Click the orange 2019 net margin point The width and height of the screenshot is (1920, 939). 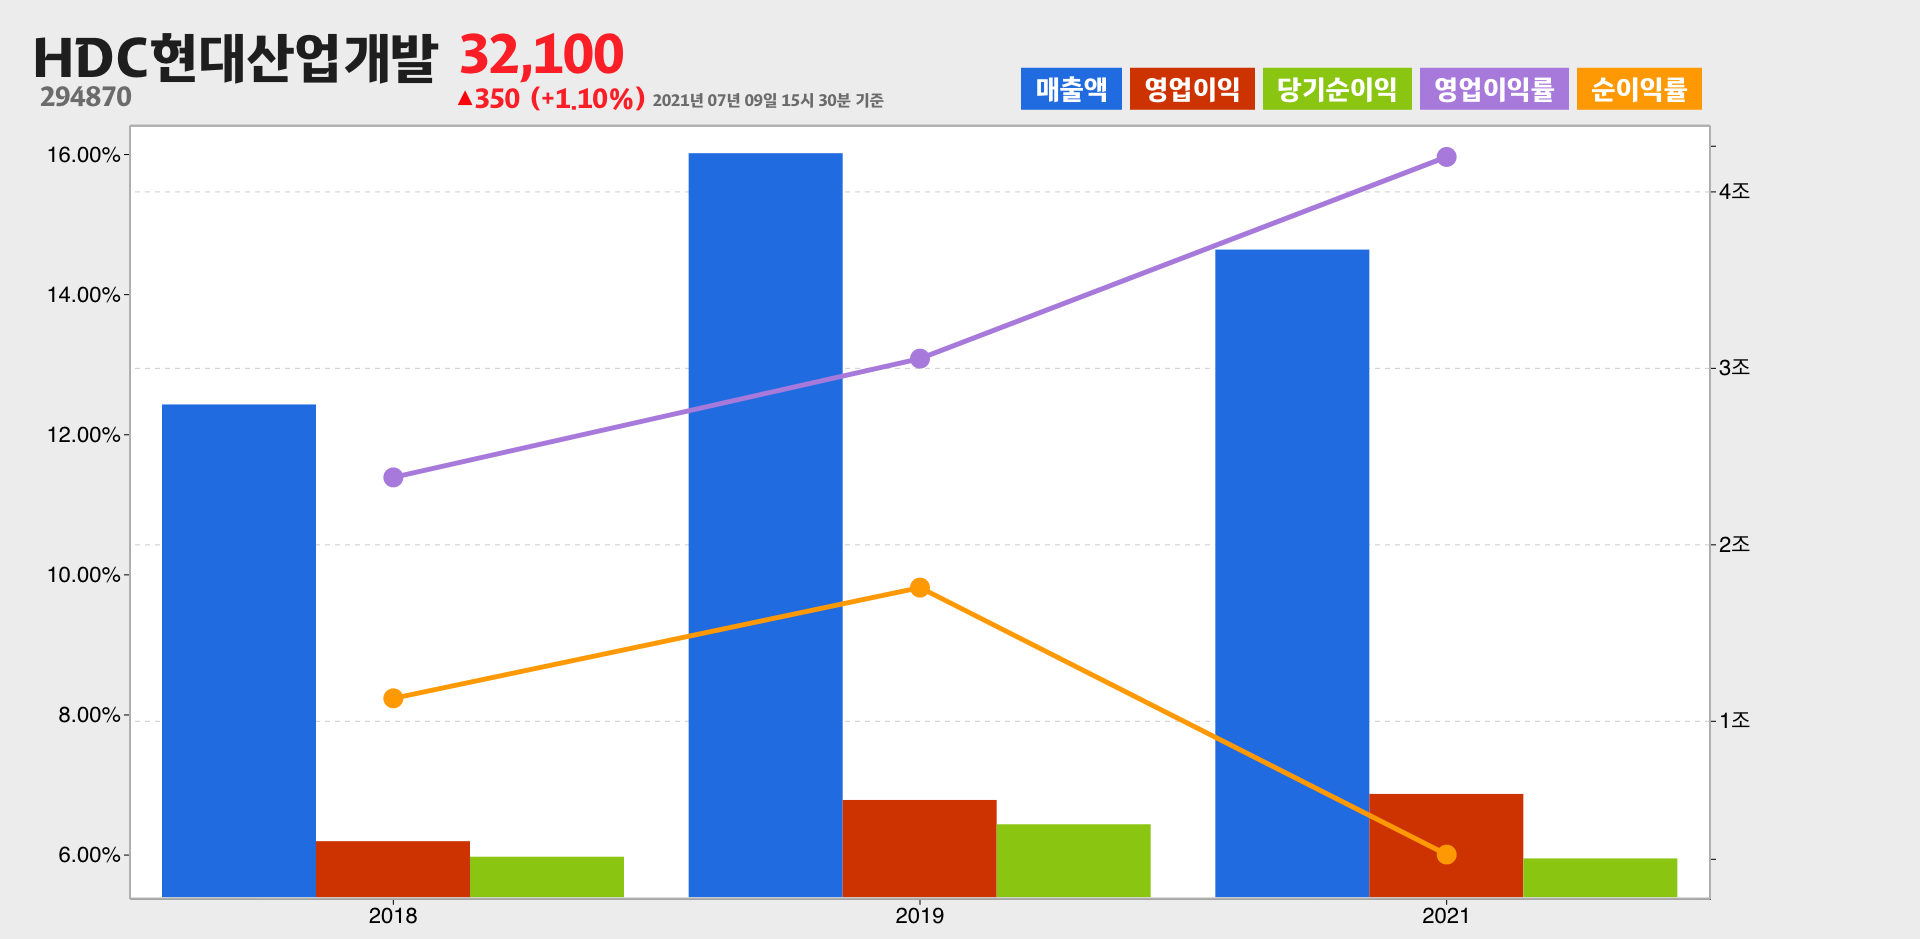click(x=920, y=587)
